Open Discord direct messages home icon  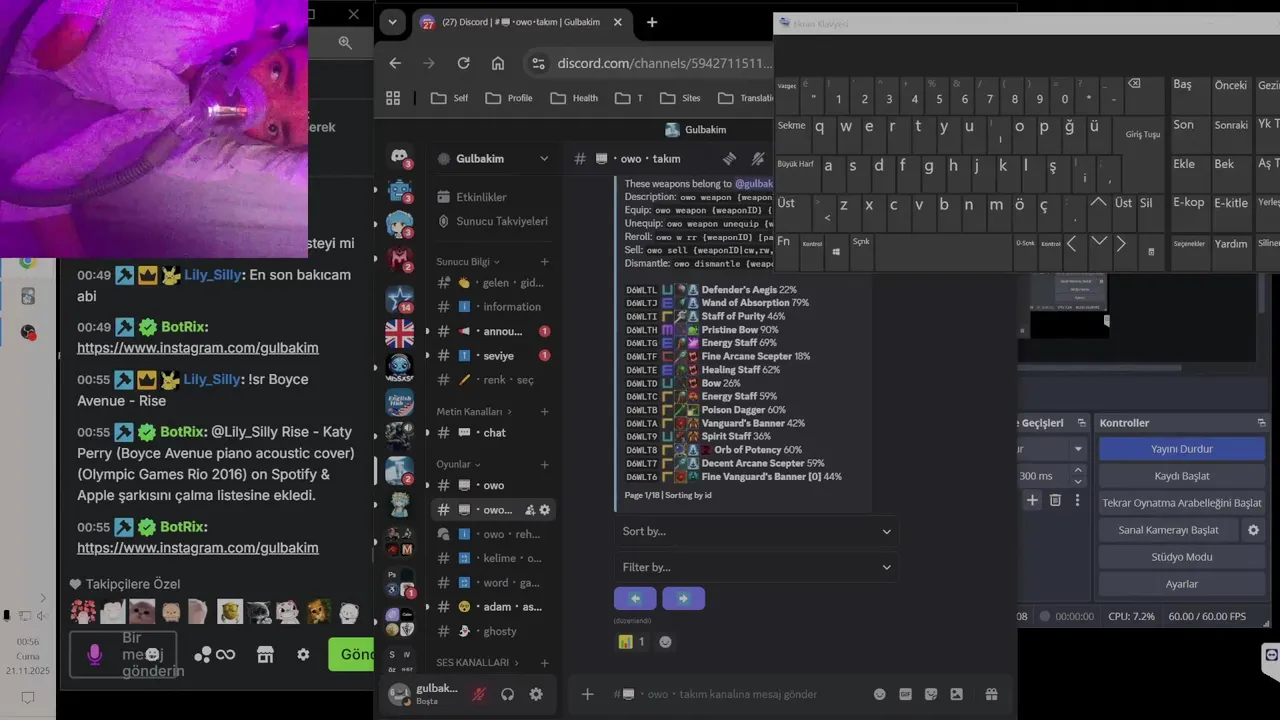click(399, 157)
